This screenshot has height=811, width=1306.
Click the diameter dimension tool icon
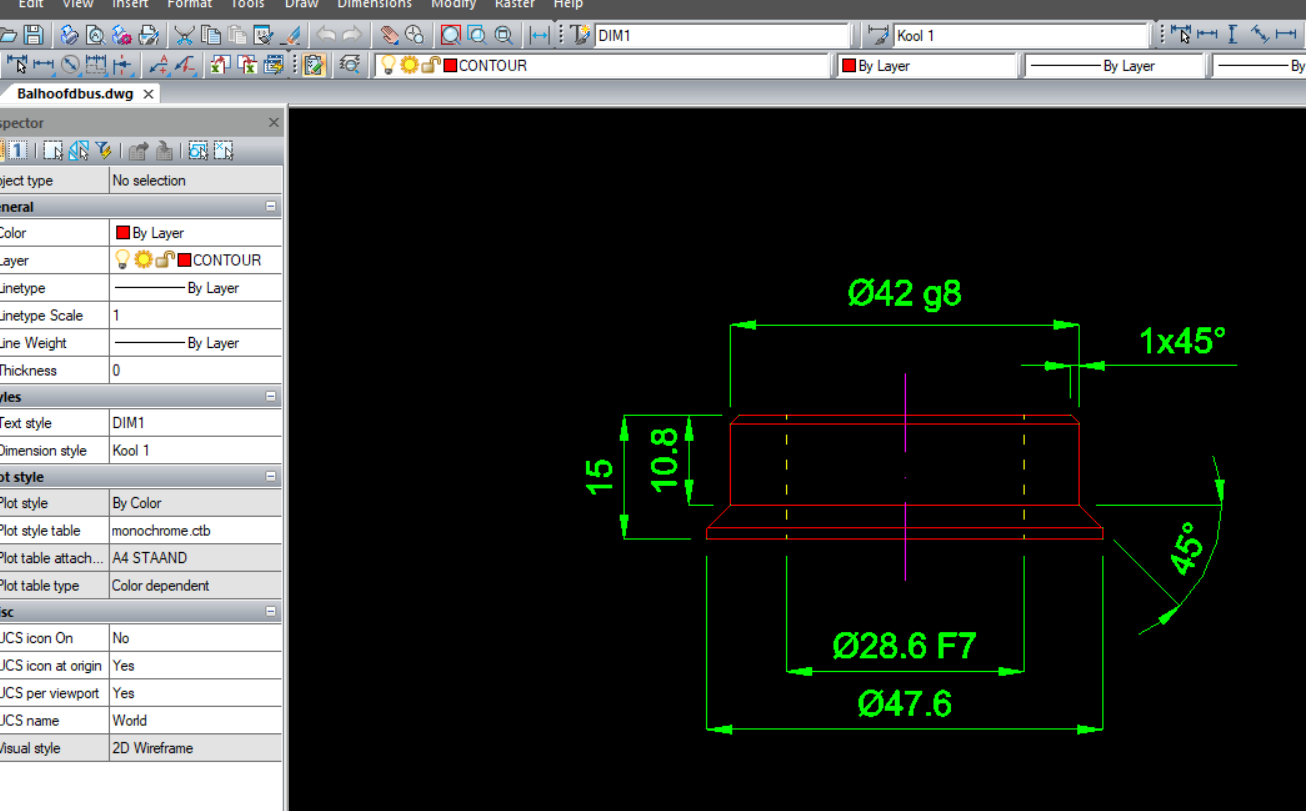70,65
